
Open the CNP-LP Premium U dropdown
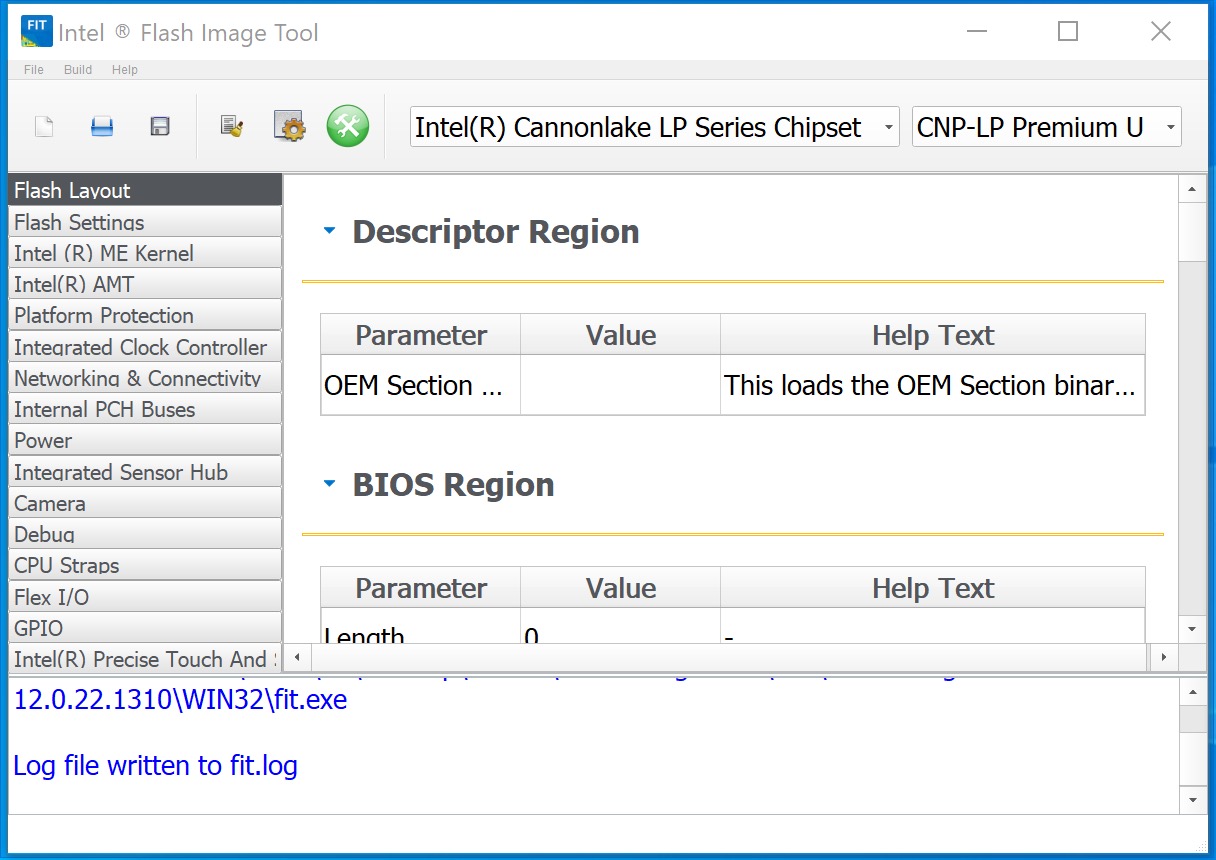click(1046, 127)
